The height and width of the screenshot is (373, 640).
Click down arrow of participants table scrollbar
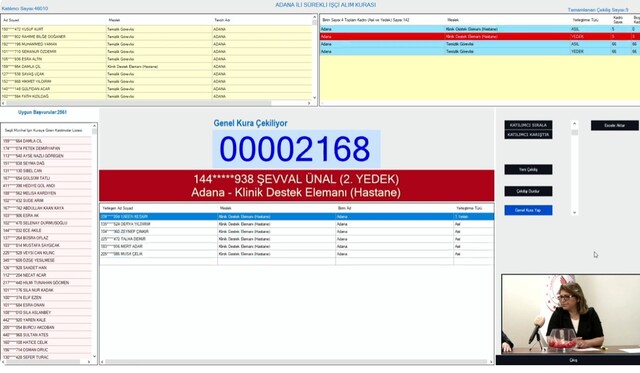pyautogui.click(x=314, y=98)
